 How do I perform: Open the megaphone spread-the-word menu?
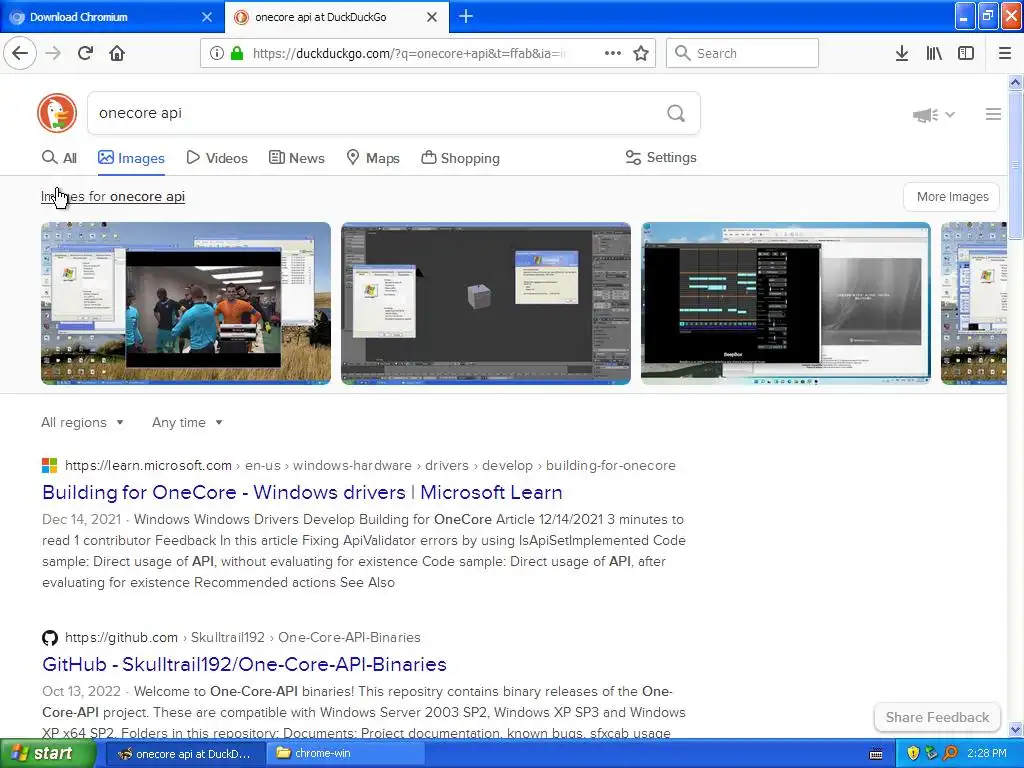pyautogui.click(x=933, y=115)
